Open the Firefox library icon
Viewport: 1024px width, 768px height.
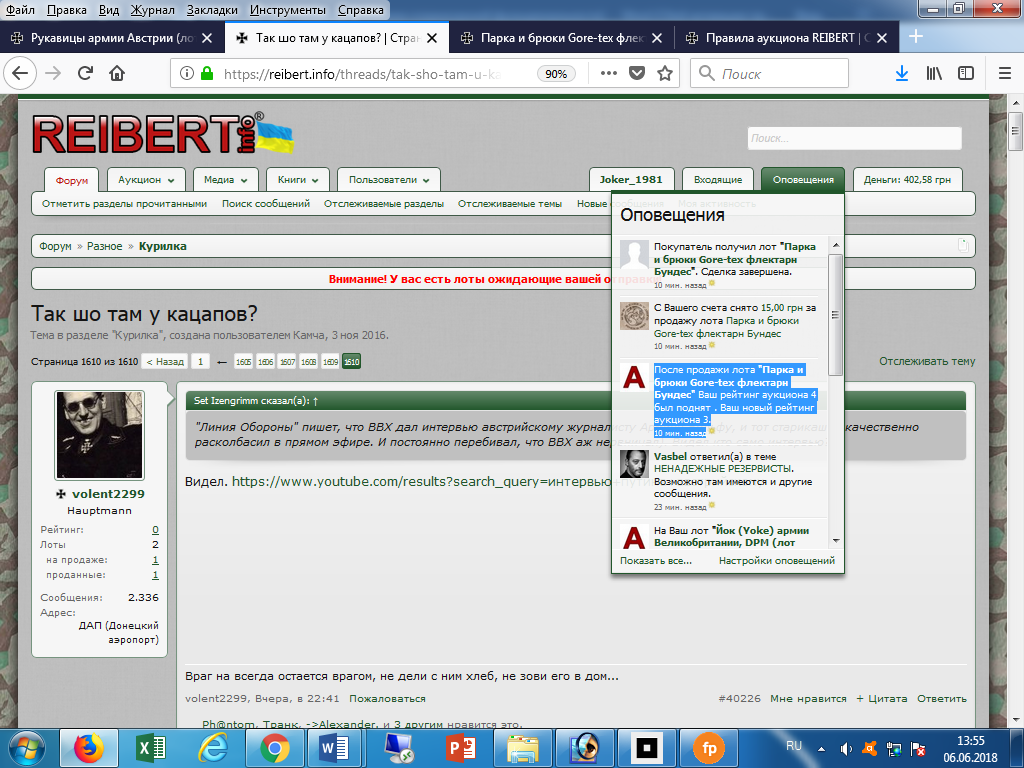(x=934, y=74)
